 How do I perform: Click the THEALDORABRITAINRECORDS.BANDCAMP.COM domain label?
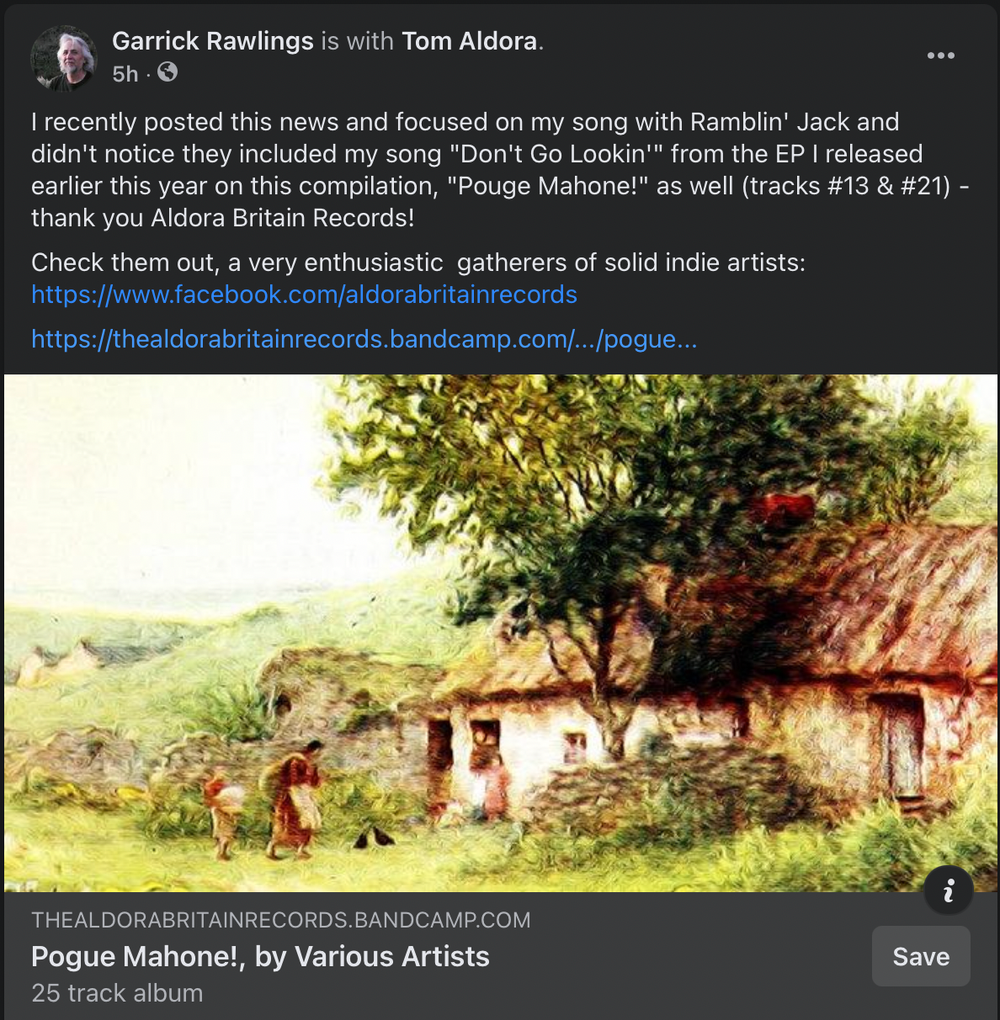point(281,920)
